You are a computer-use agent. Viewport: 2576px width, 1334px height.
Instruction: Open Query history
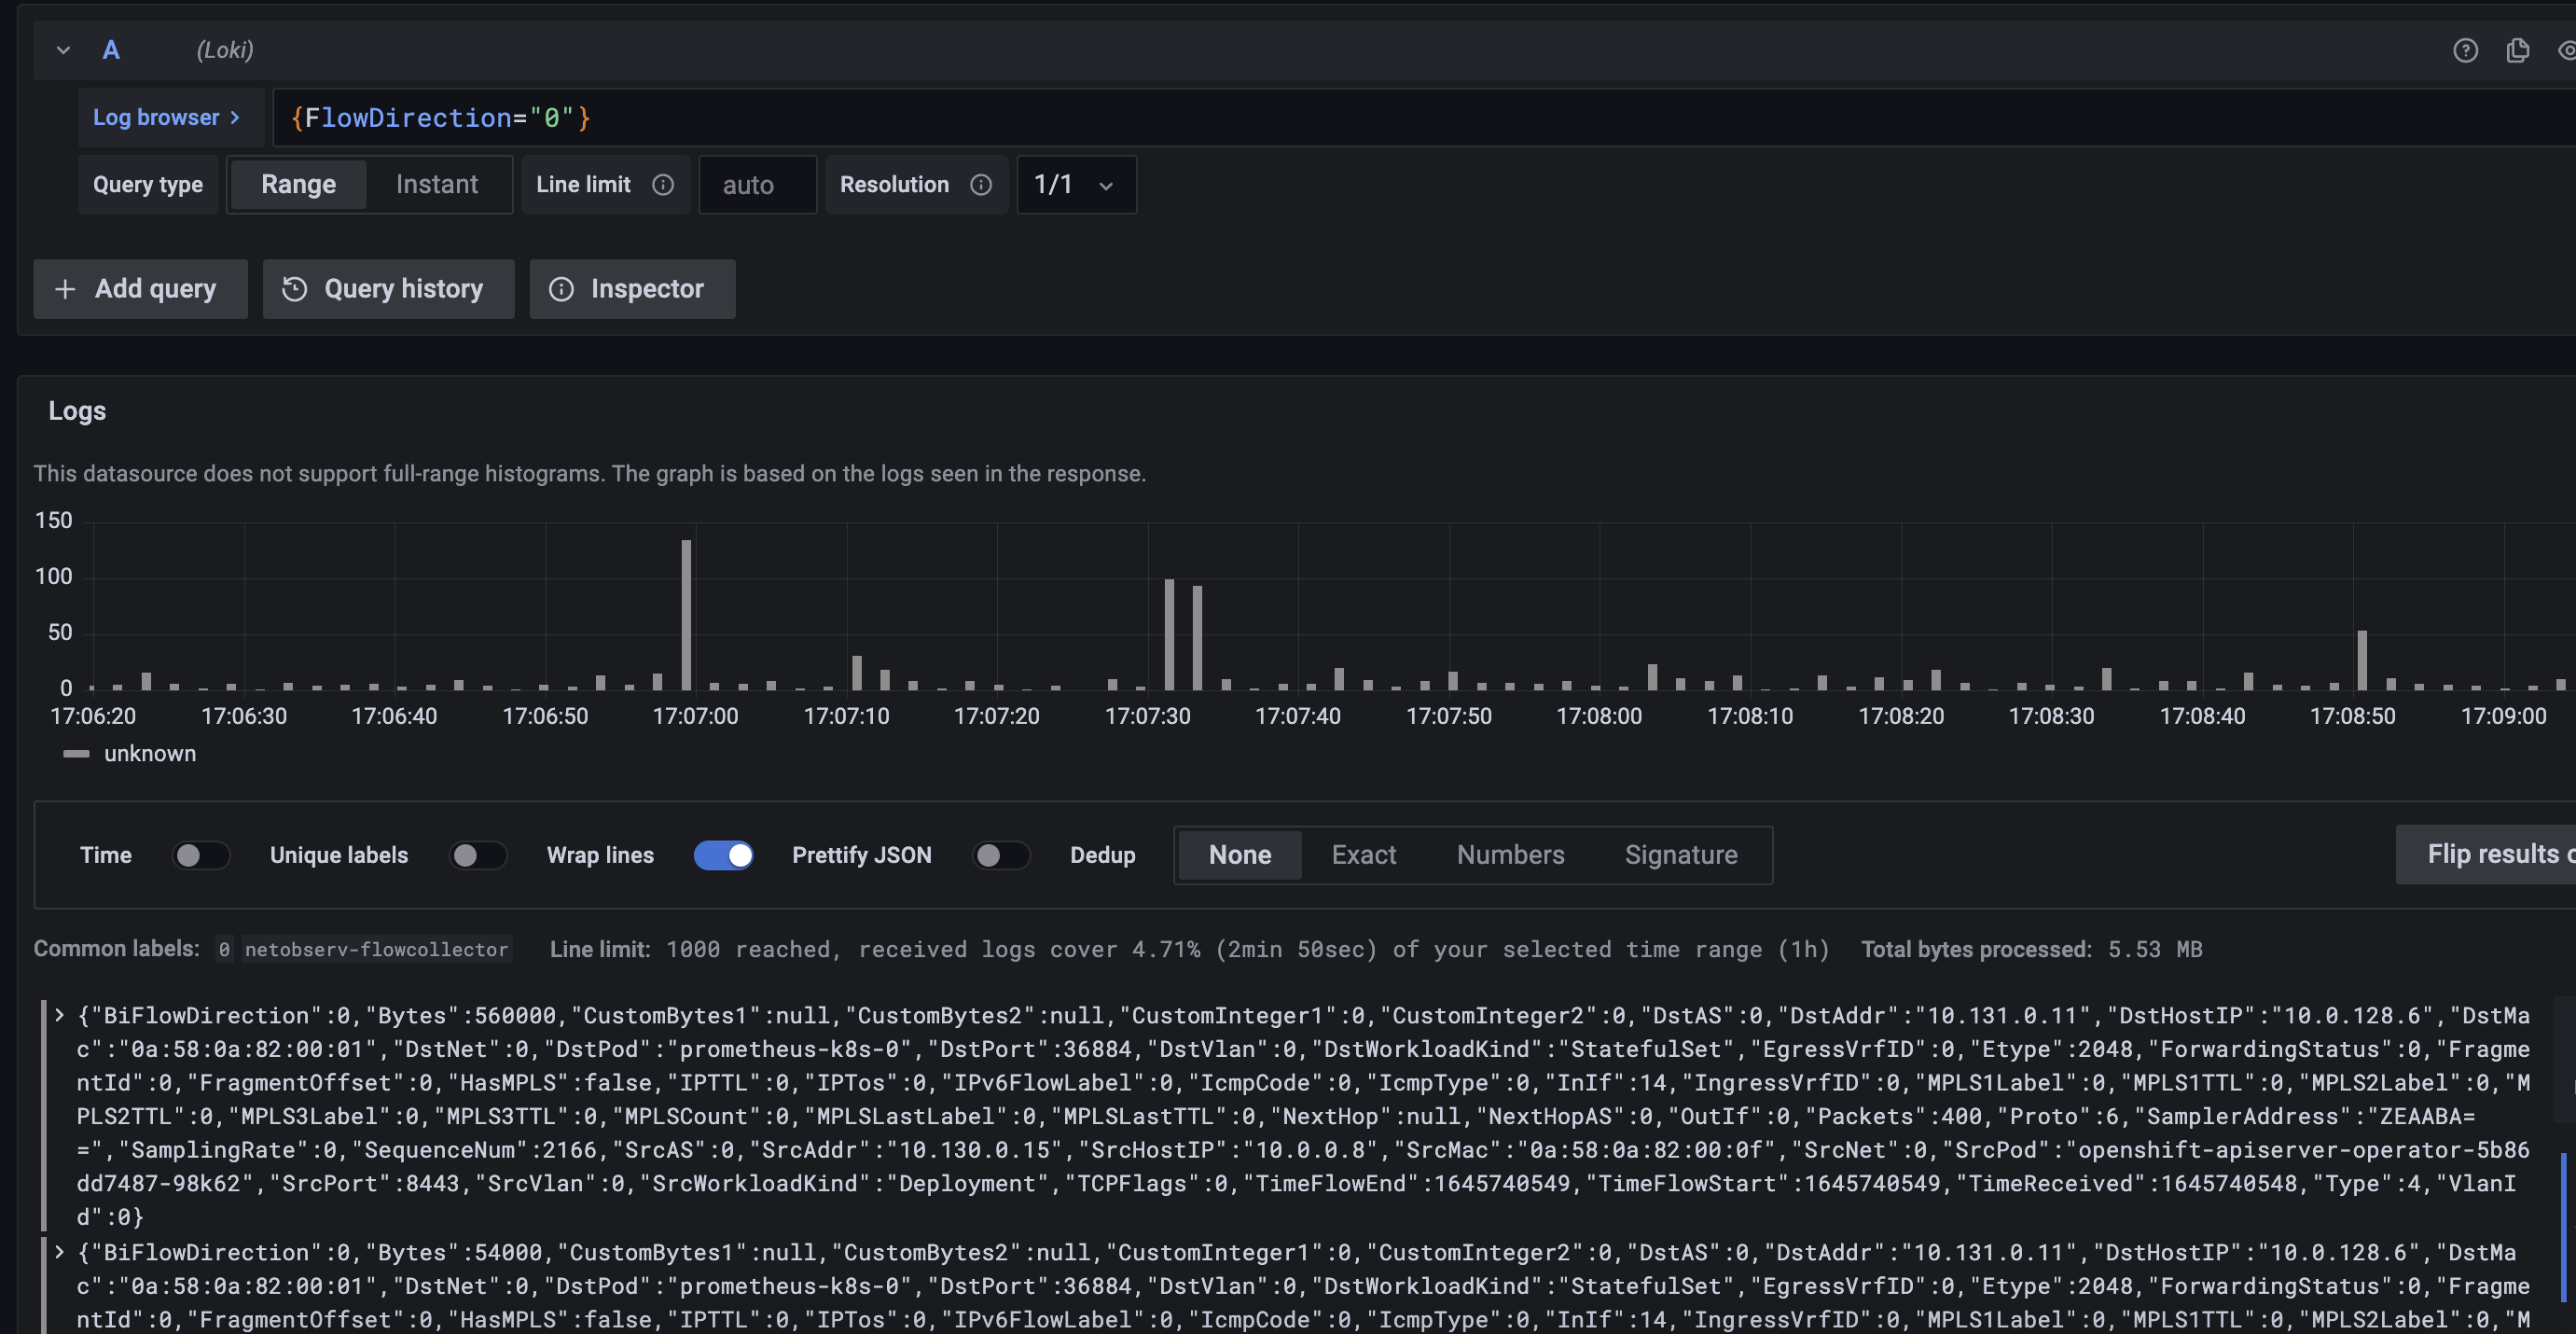pyautogui.click(x=388, y=289)
